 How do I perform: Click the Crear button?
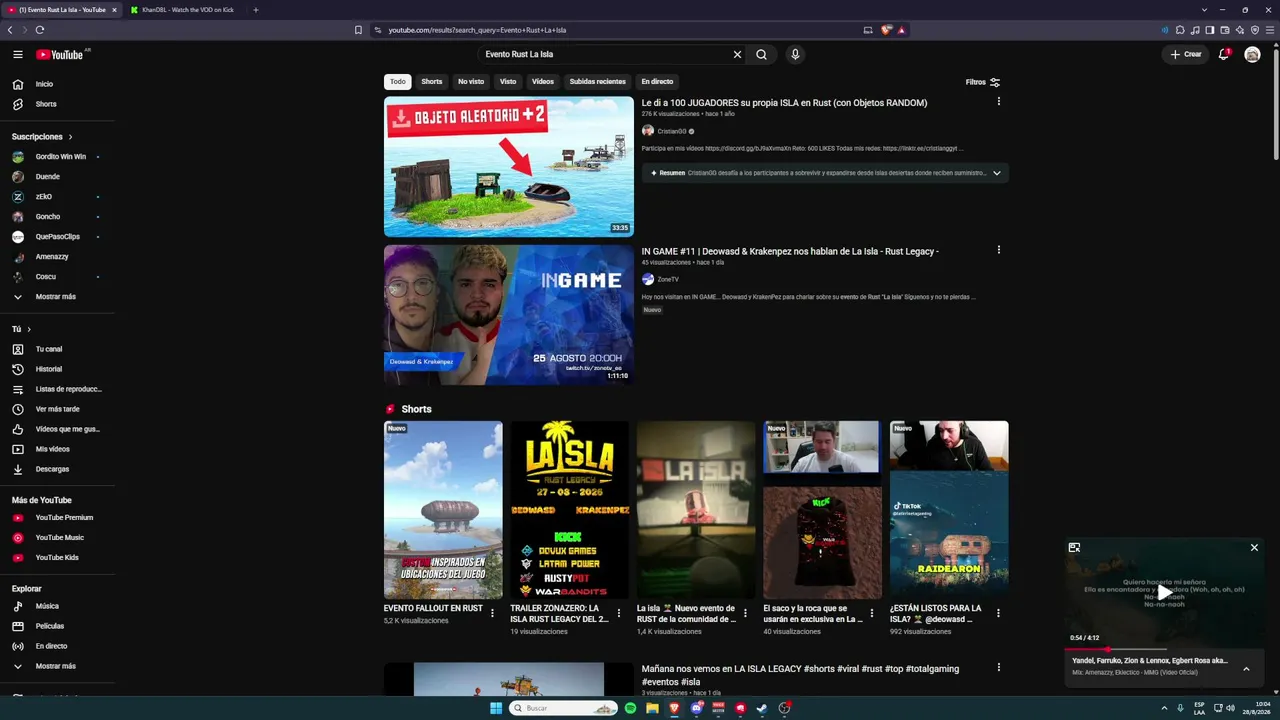tap(1186, 54)
